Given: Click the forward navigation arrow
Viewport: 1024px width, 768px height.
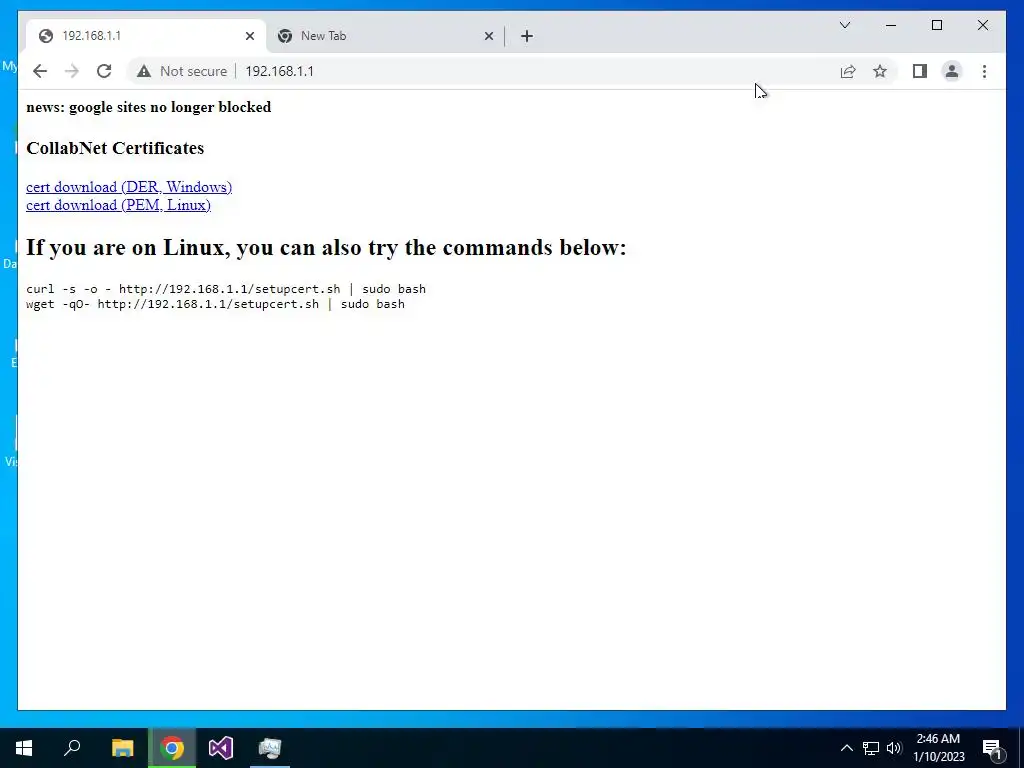Looking at the screenshot, I should coord(72,71).
